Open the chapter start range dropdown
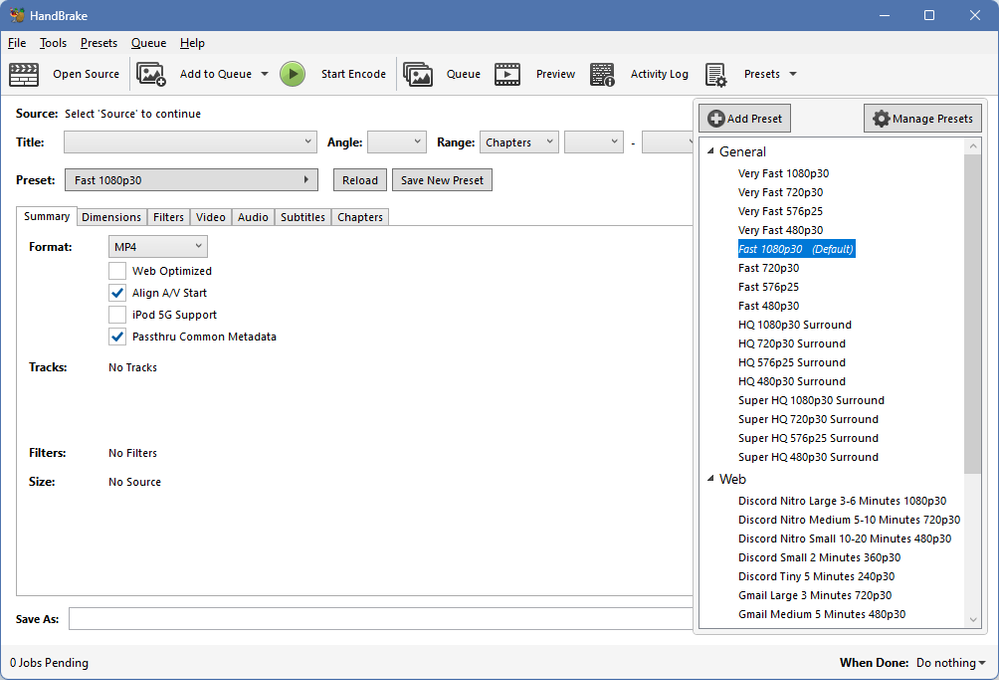This screenshot has width=999, height=680. coord(594,142)
